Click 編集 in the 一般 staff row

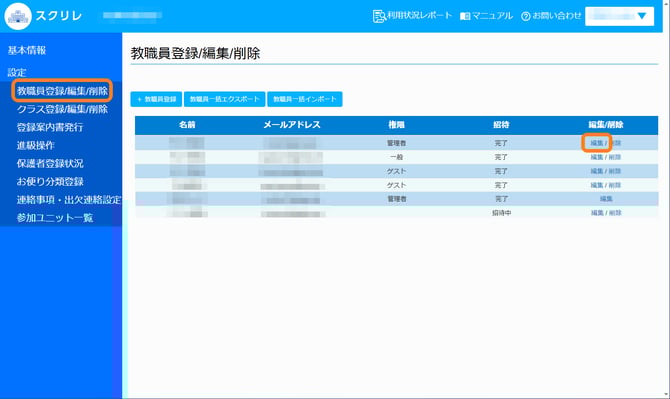coord(597,157)
